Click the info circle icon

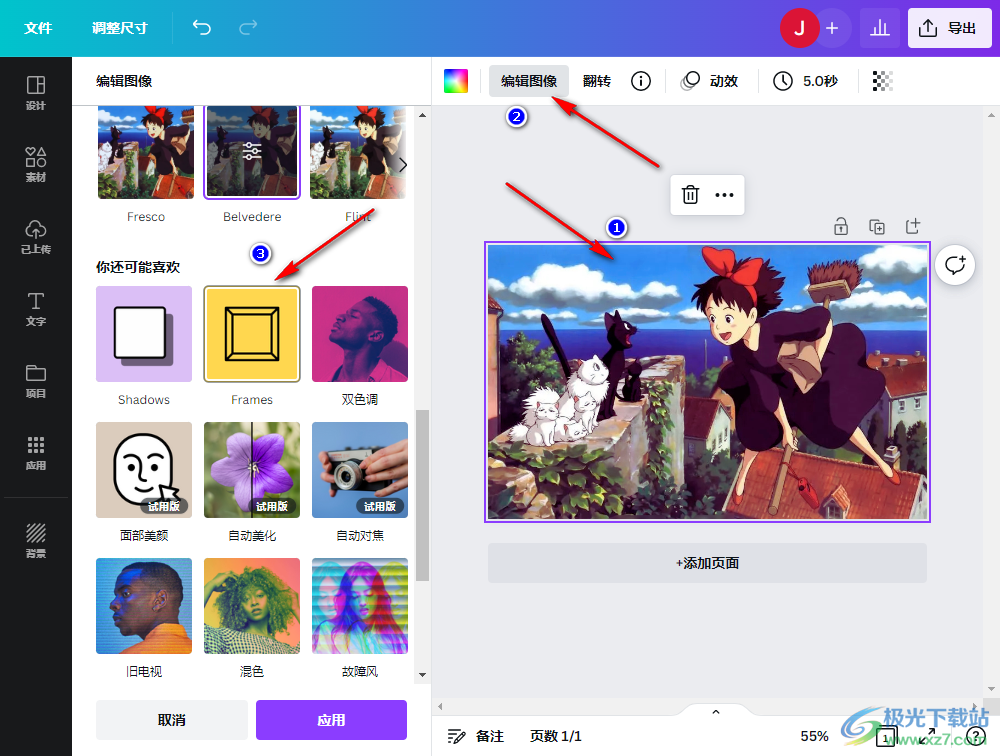click(641, 81)
